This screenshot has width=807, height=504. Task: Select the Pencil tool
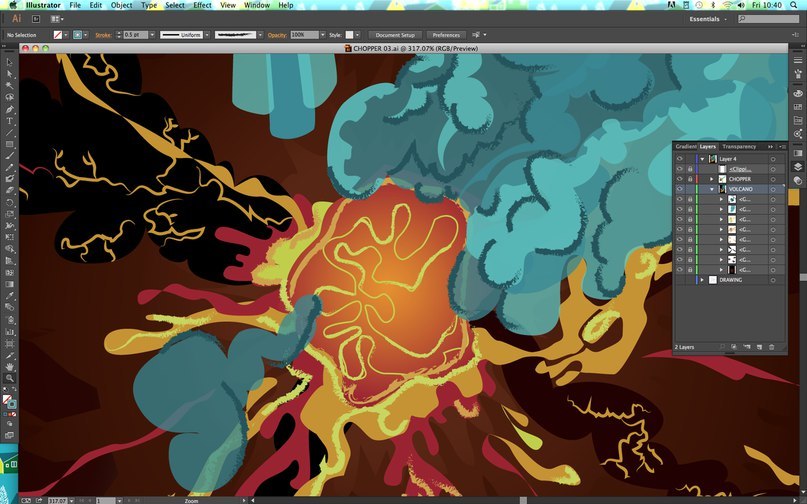9,168
